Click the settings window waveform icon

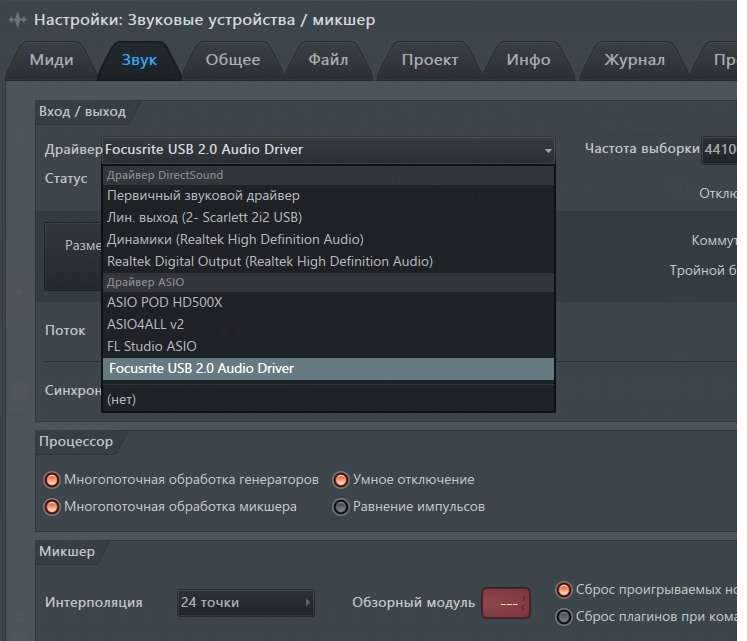click(17, 20)
